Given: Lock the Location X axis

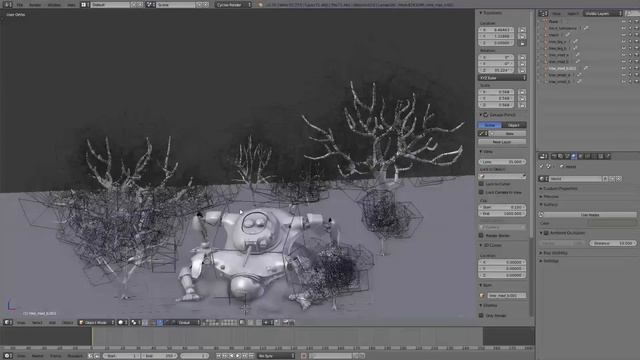Looking at the screenshot, I should (x=522, y=30).
